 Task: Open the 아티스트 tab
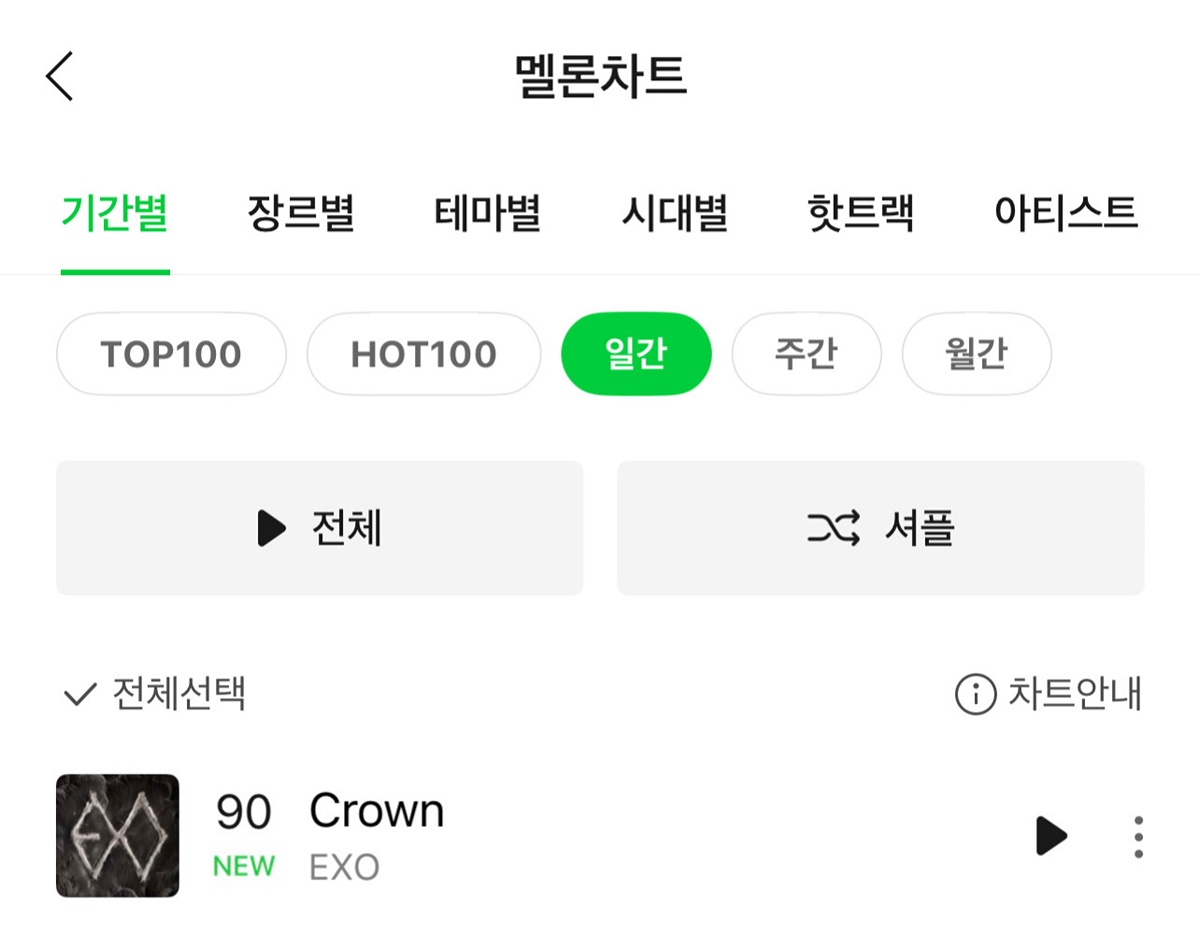click(x=1066, y=212)
